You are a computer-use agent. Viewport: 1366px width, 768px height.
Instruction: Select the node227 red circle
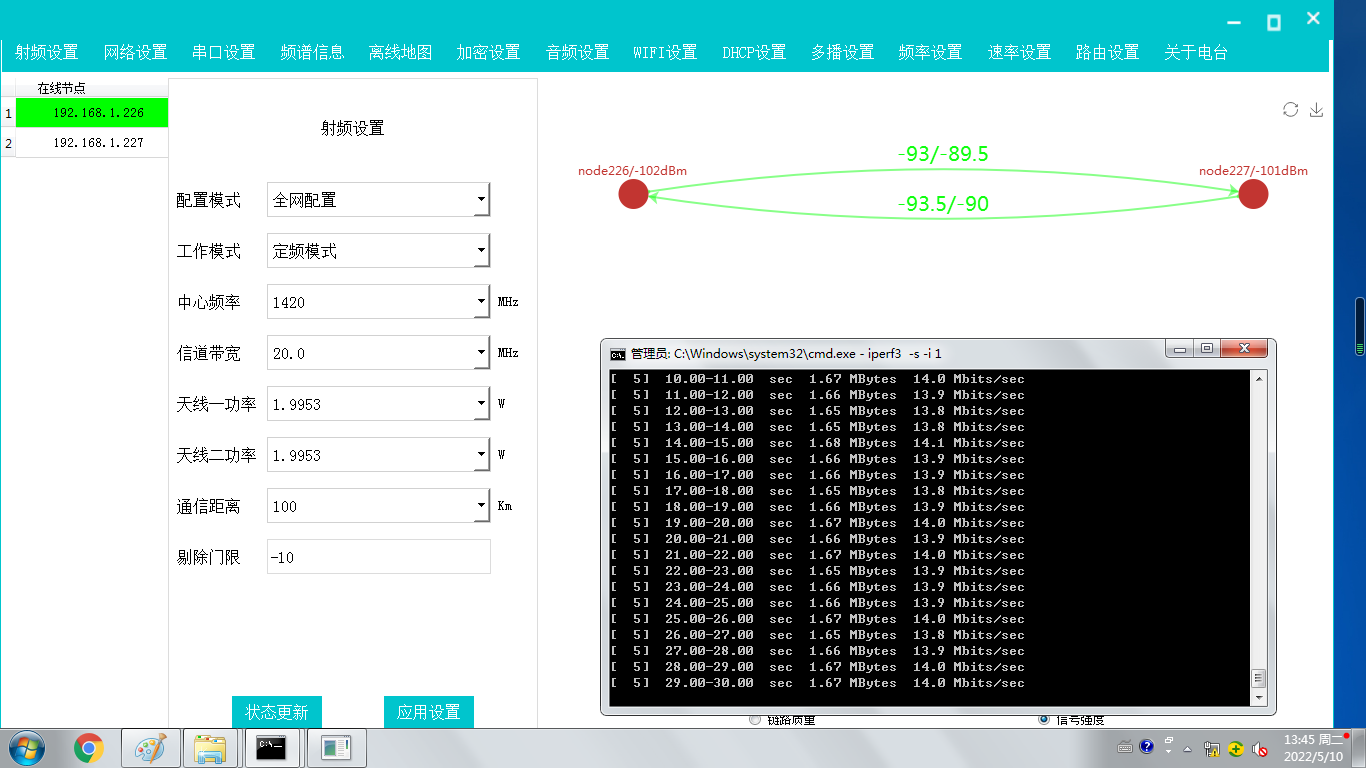click(x=1253, y=194)
